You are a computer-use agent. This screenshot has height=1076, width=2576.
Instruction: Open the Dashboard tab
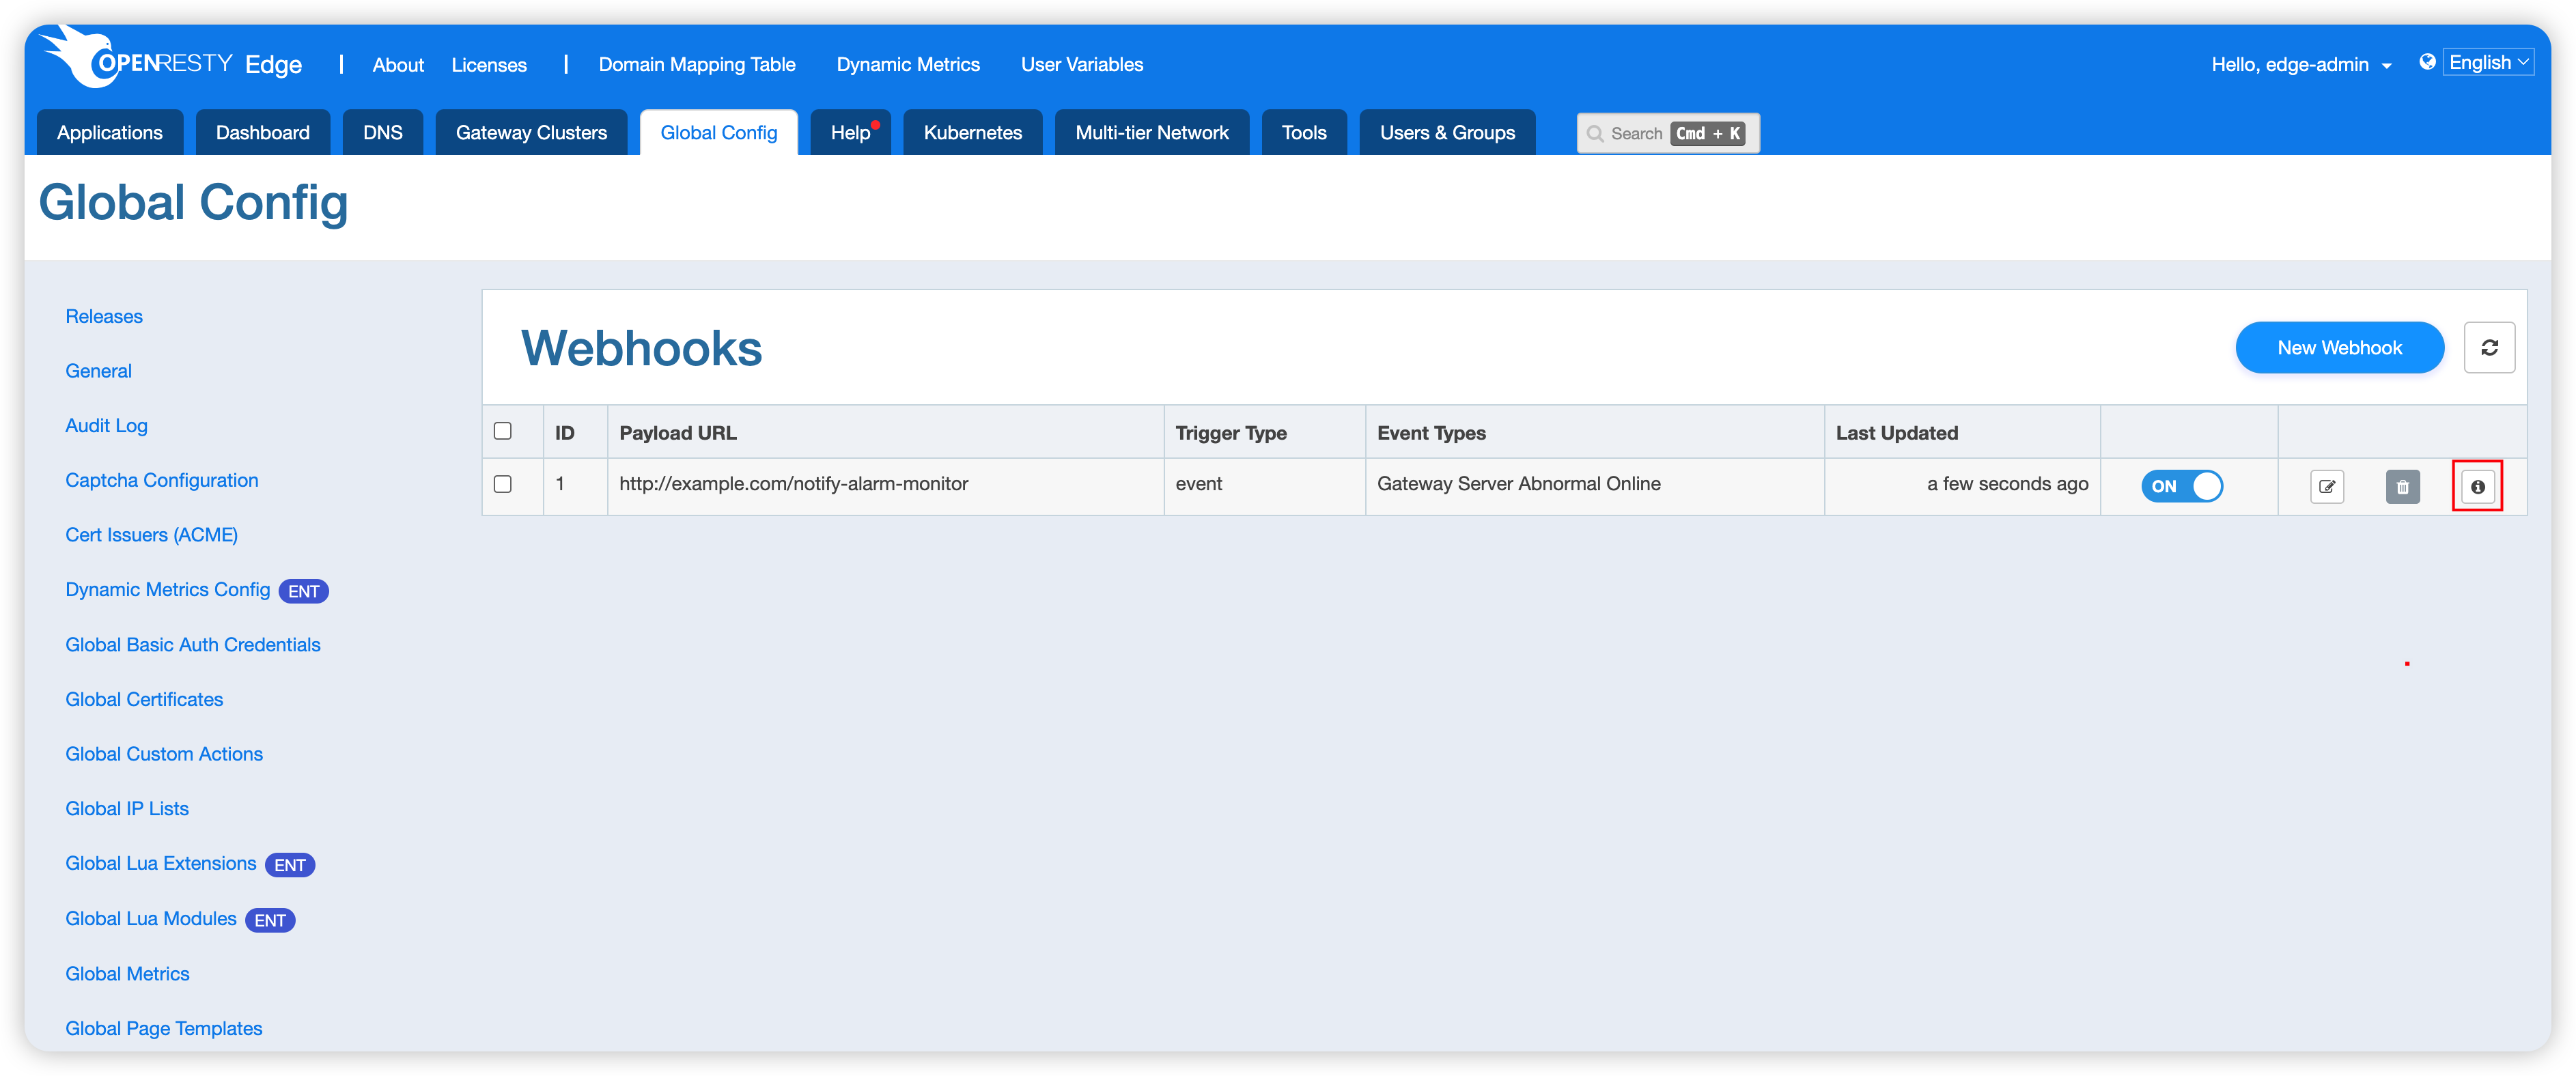[x=263, y=132]
